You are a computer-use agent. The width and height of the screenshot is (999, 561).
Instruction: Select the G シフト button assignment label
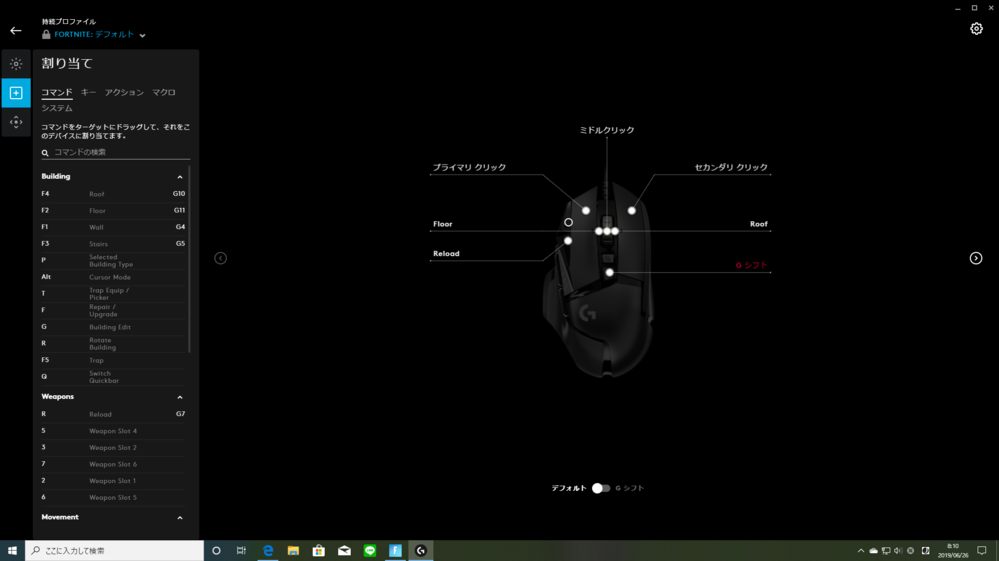pos(751,265)
